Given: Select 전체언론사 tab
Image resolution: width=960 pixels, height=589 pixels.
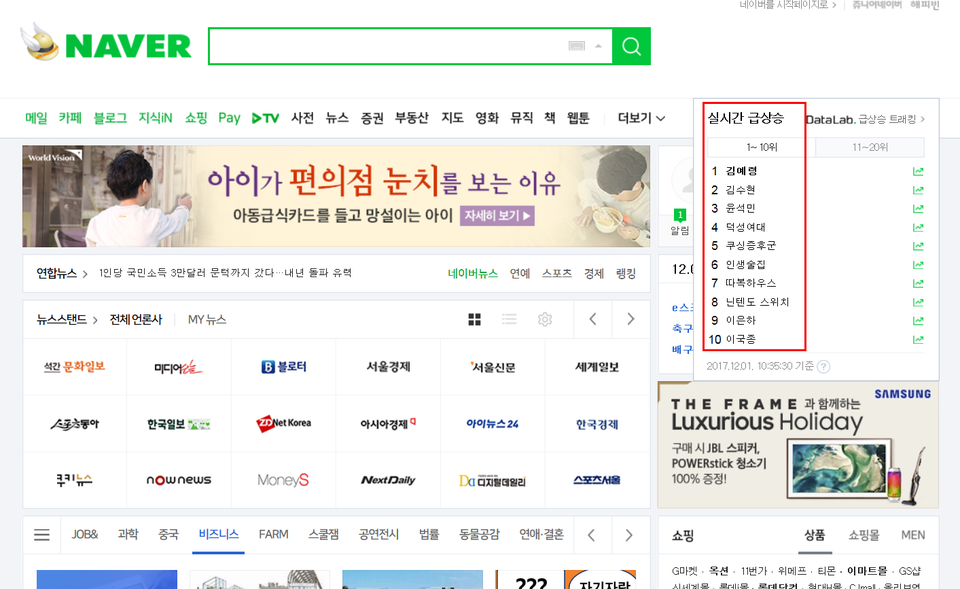Looking at the screenshot, I should pyautogui.click(x=136, y=320).
